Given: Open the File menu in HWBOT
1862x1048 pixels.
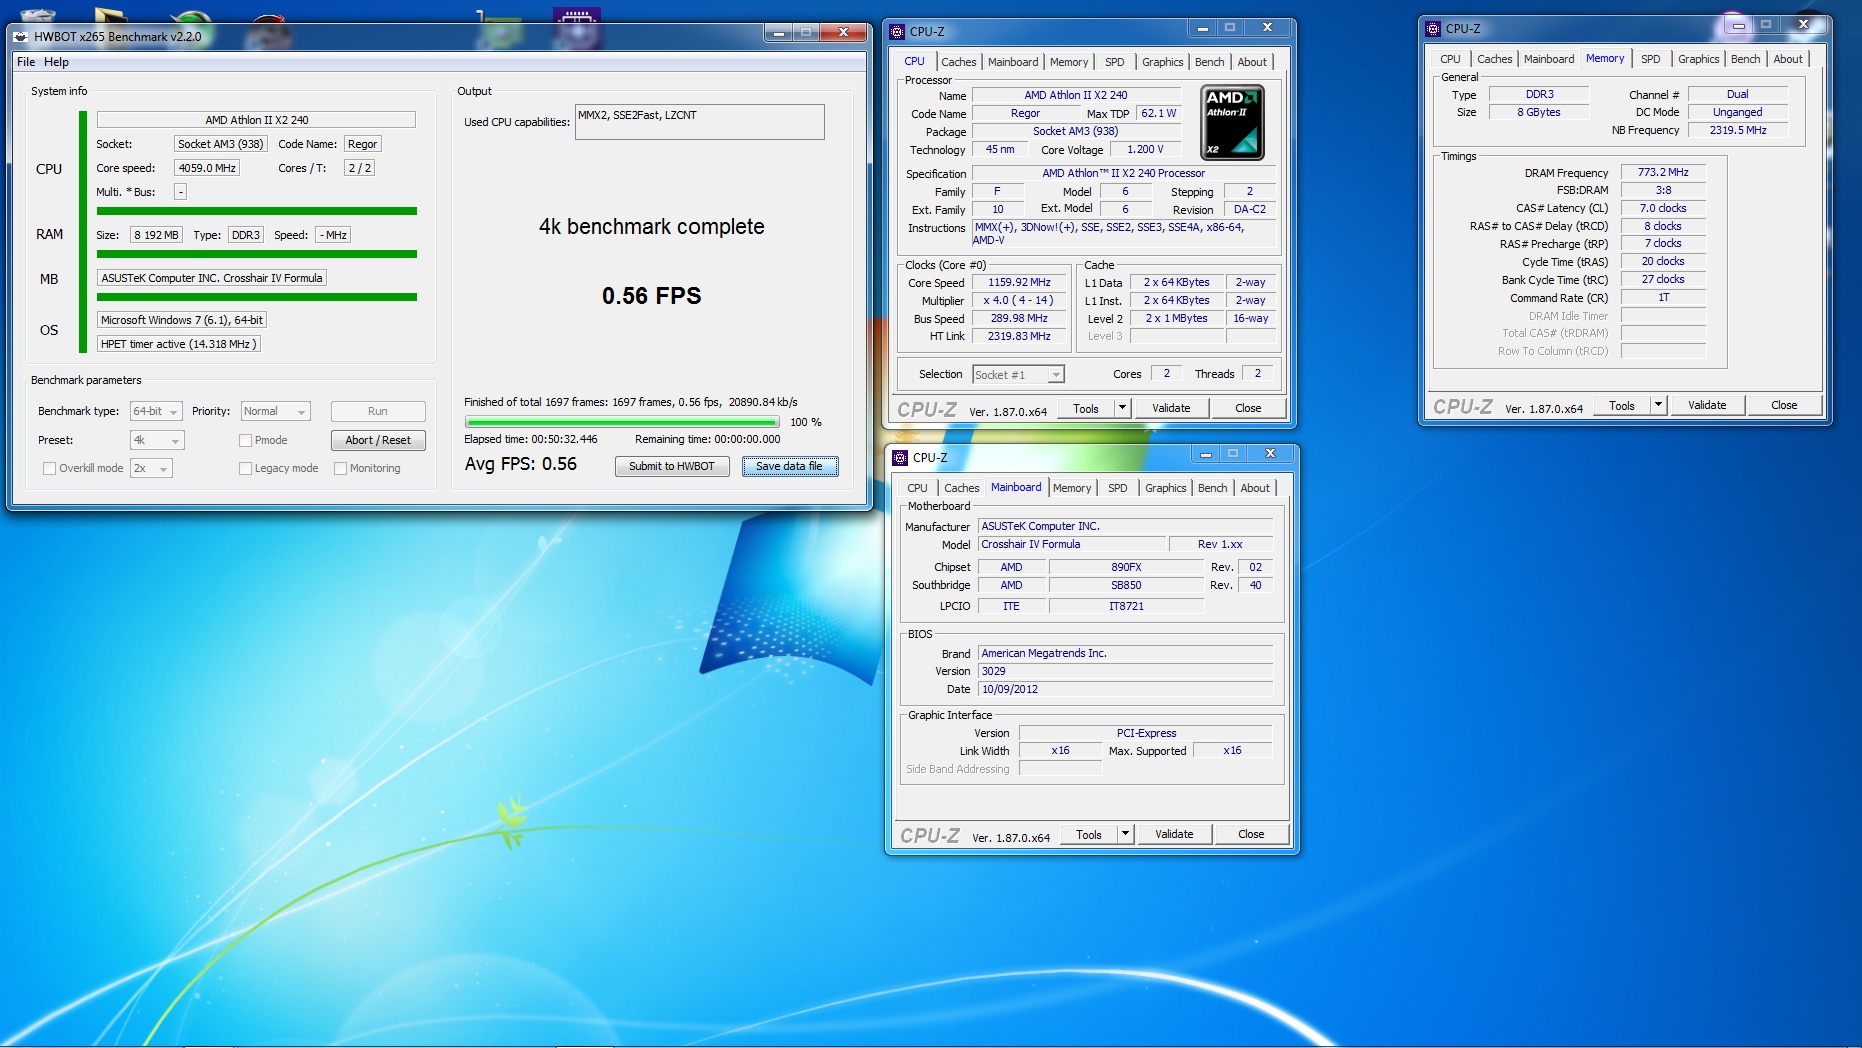Looking at the screenshot, I should [x=26, y=62].
